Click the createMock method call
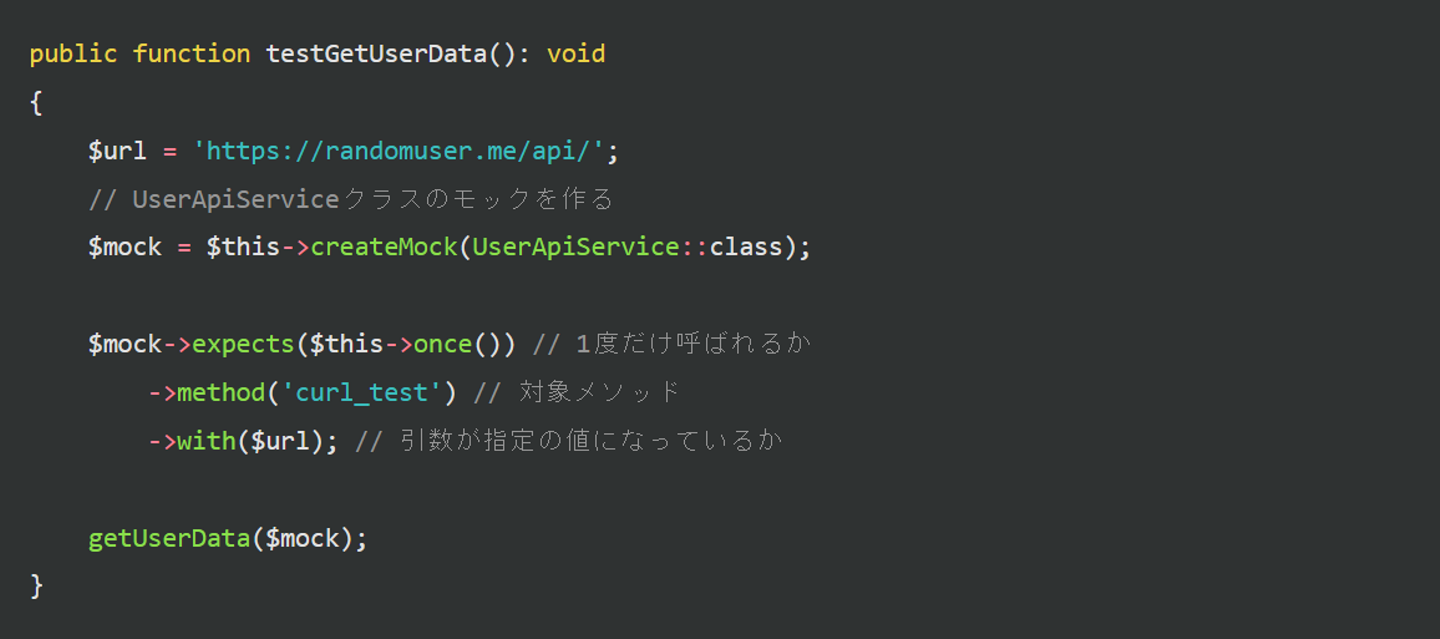Screen dimensions: 1440x639 pos(384,247)
